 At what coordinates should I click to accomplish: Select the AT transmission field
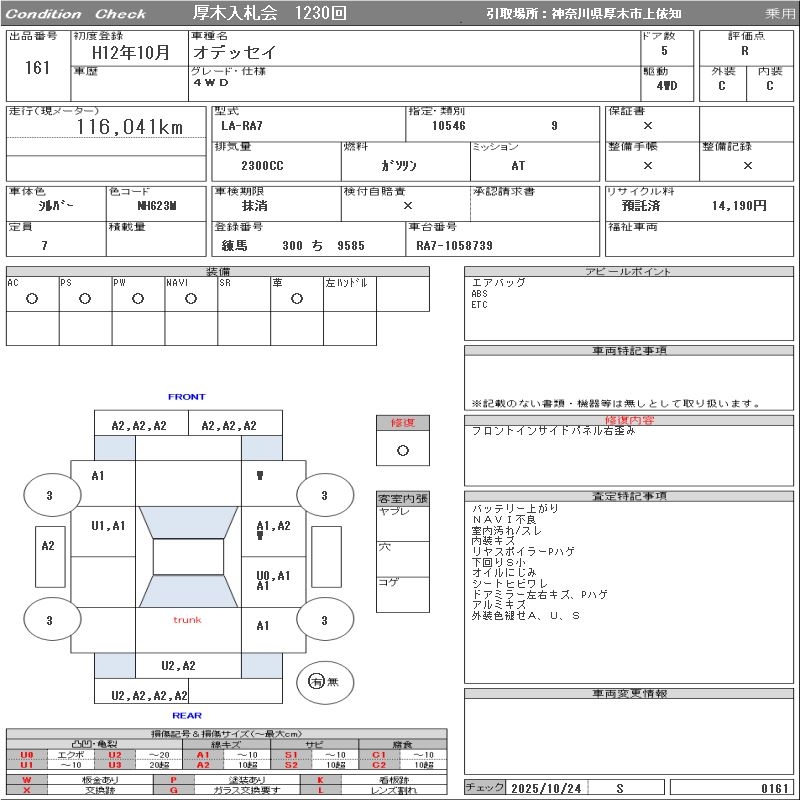518,166
